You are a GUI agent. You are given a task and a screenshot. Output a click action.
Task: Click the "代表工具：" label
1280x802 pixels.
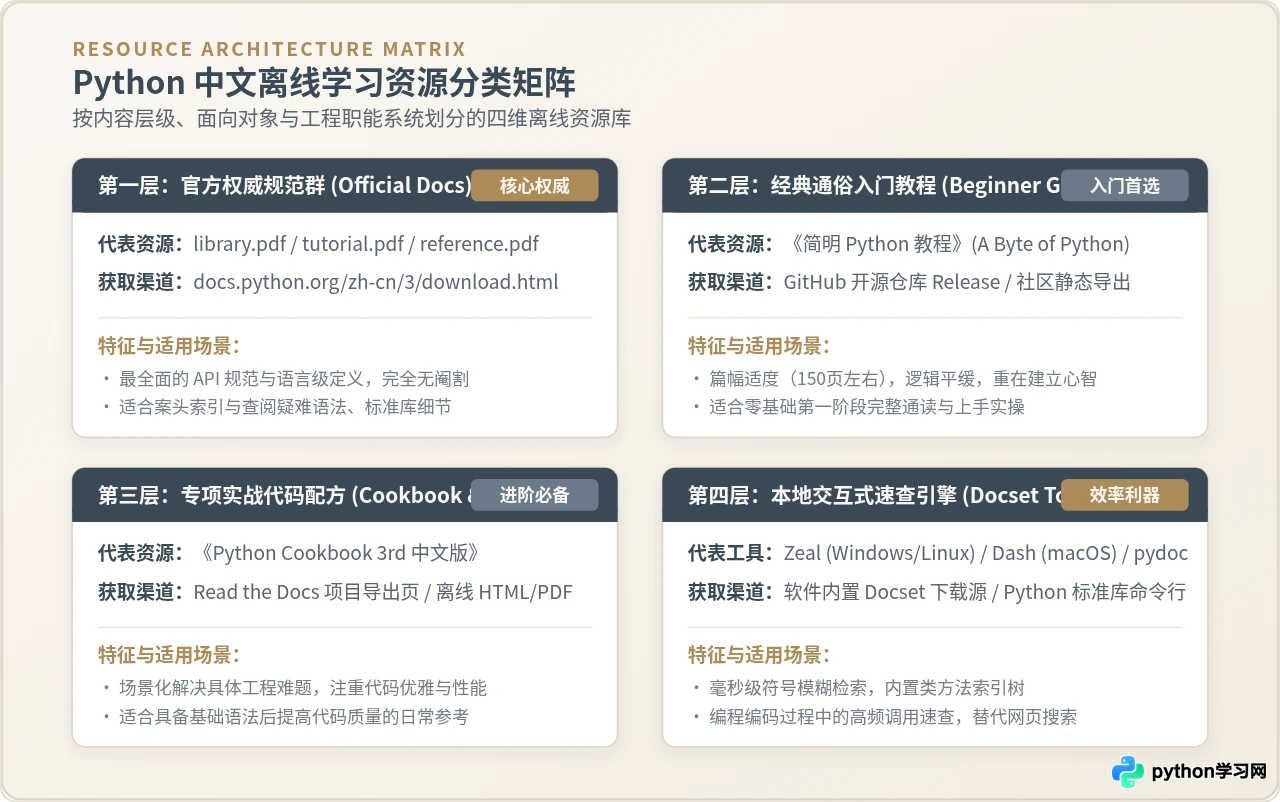pos(731,553)
